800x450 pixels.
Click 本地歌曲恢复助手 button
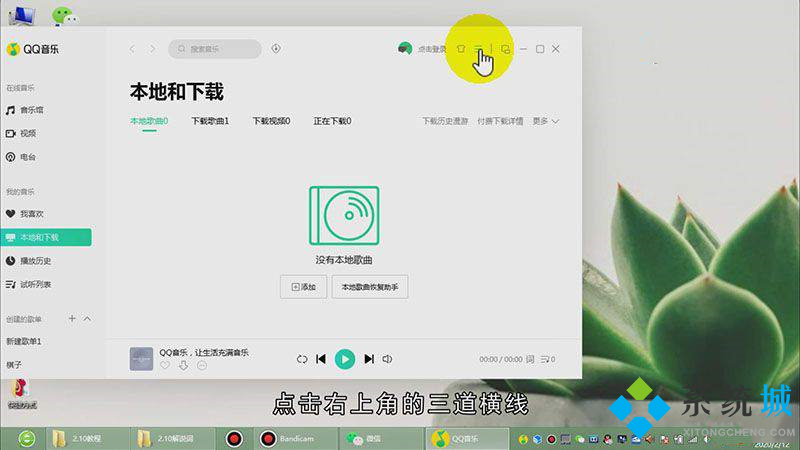(370, 287)
